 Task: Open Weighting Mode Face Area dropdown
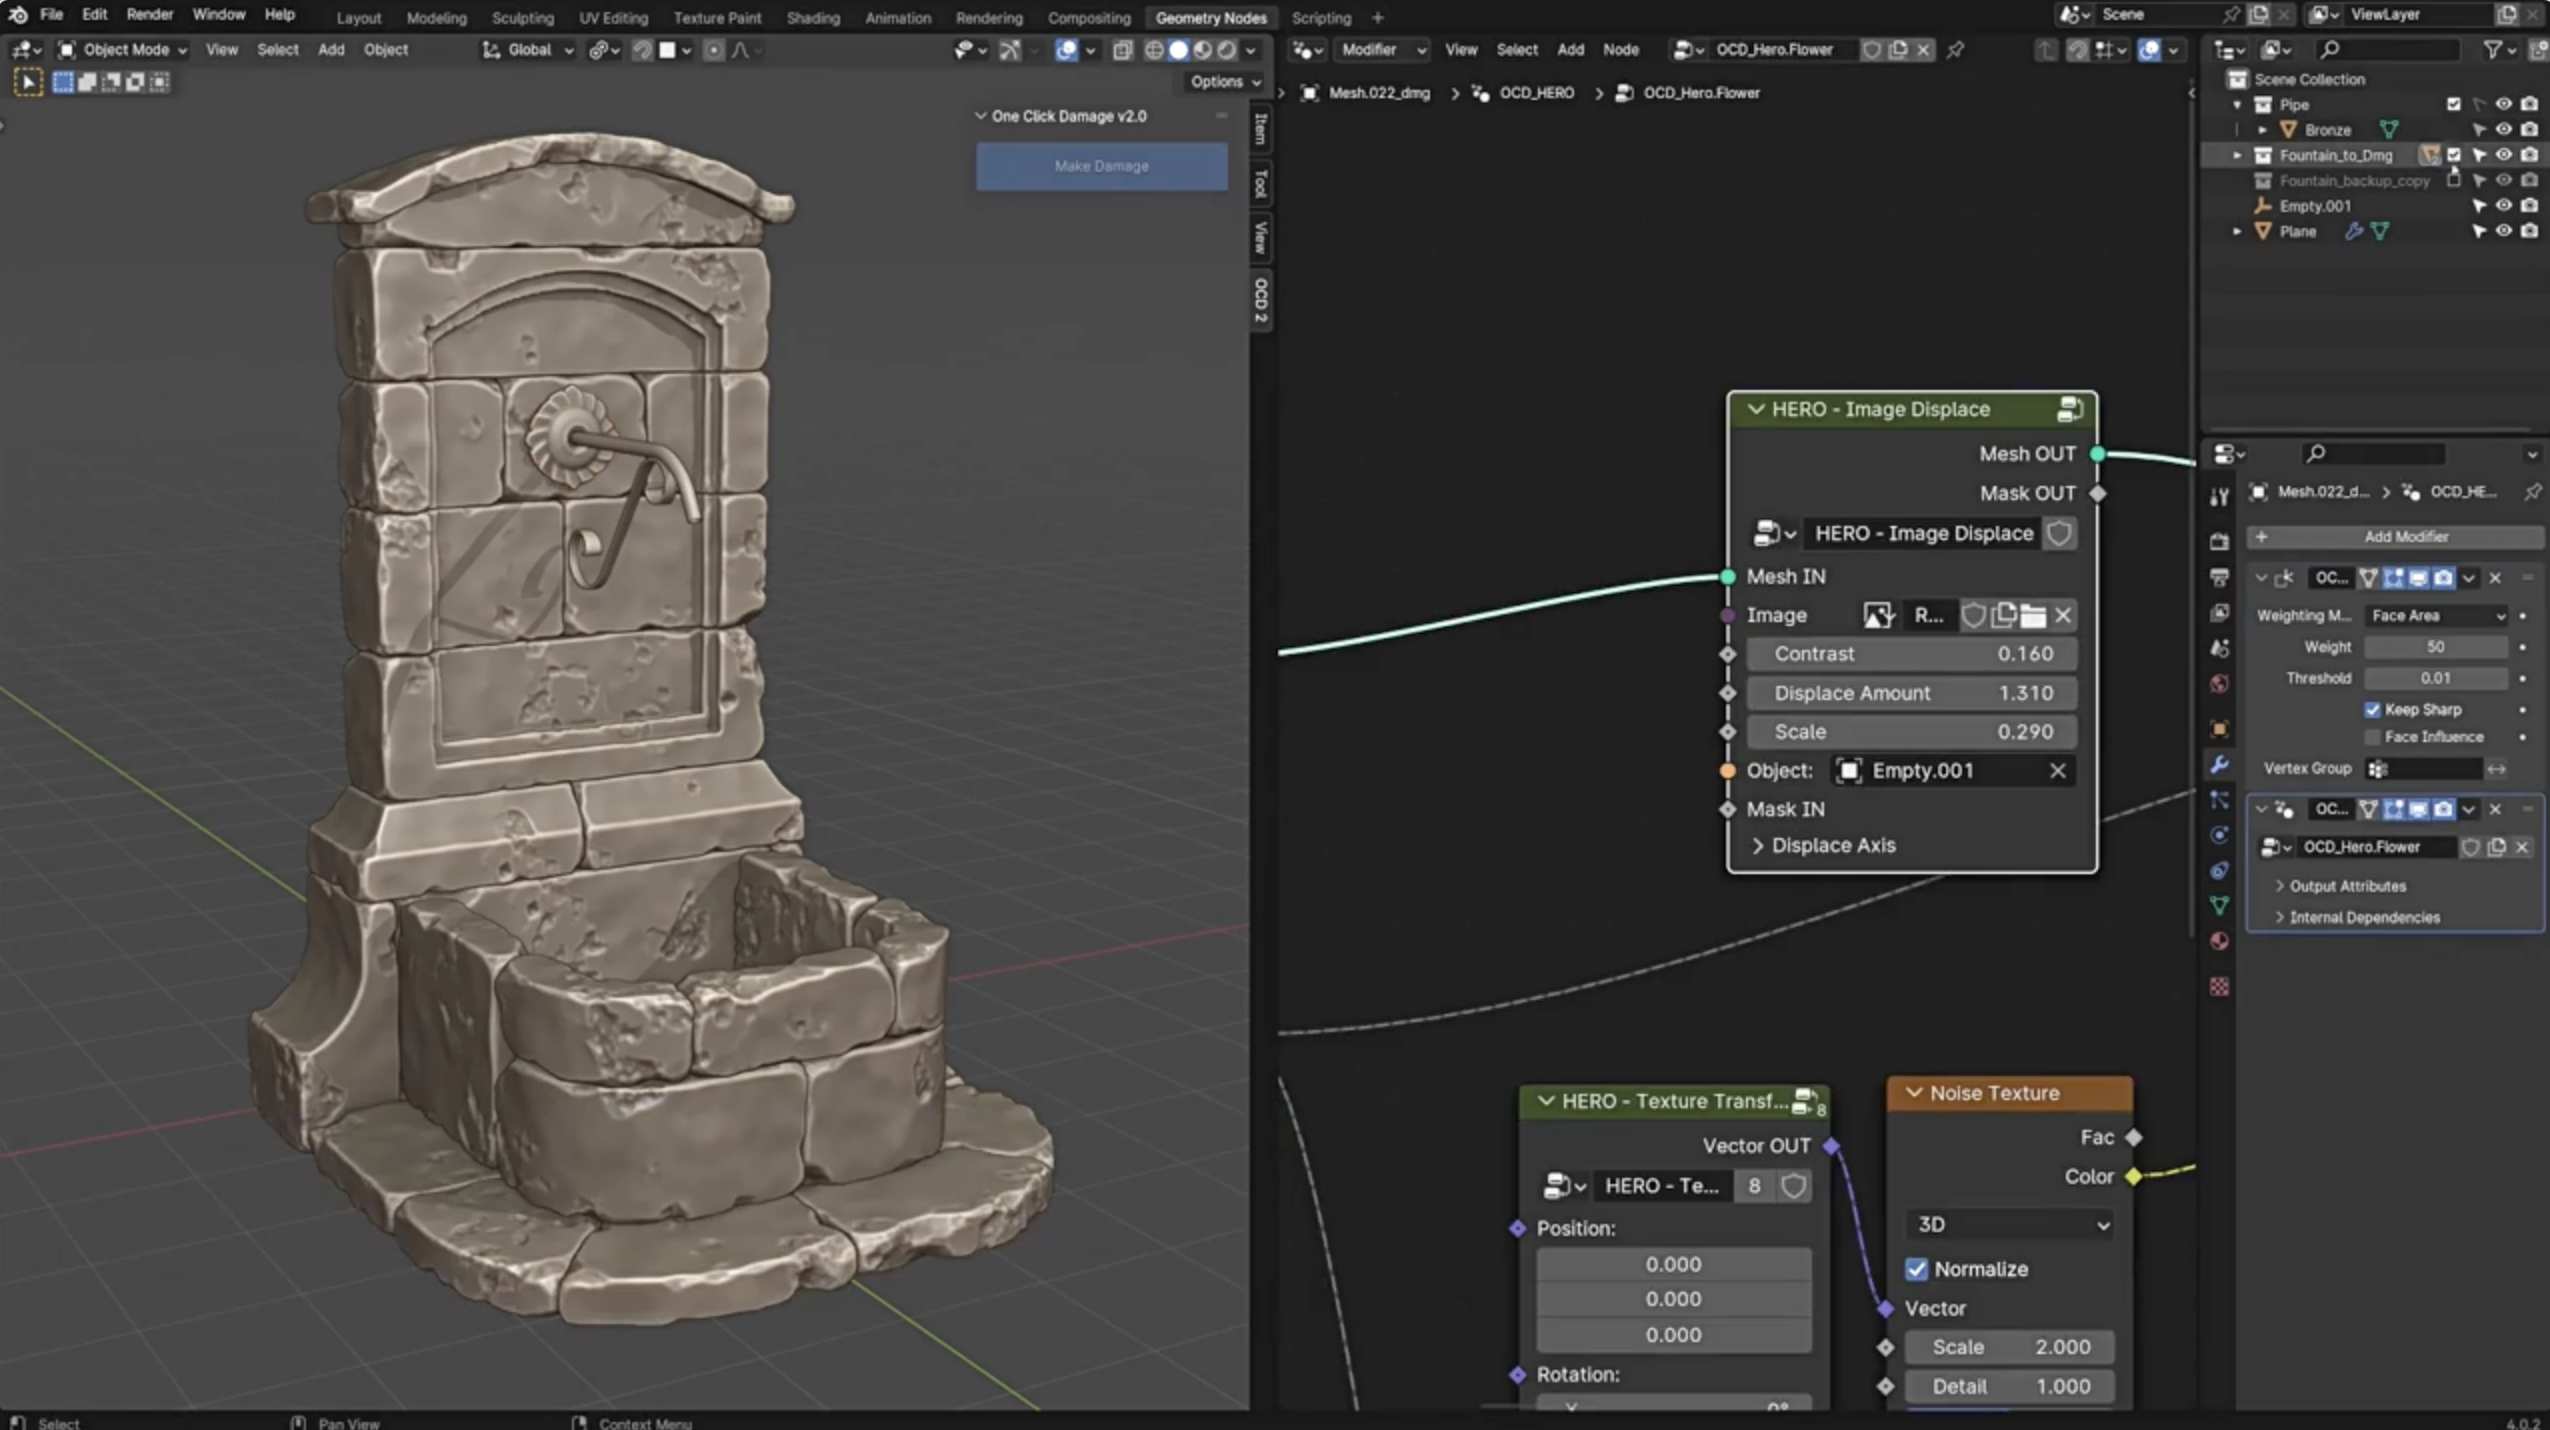(2437, 616)
